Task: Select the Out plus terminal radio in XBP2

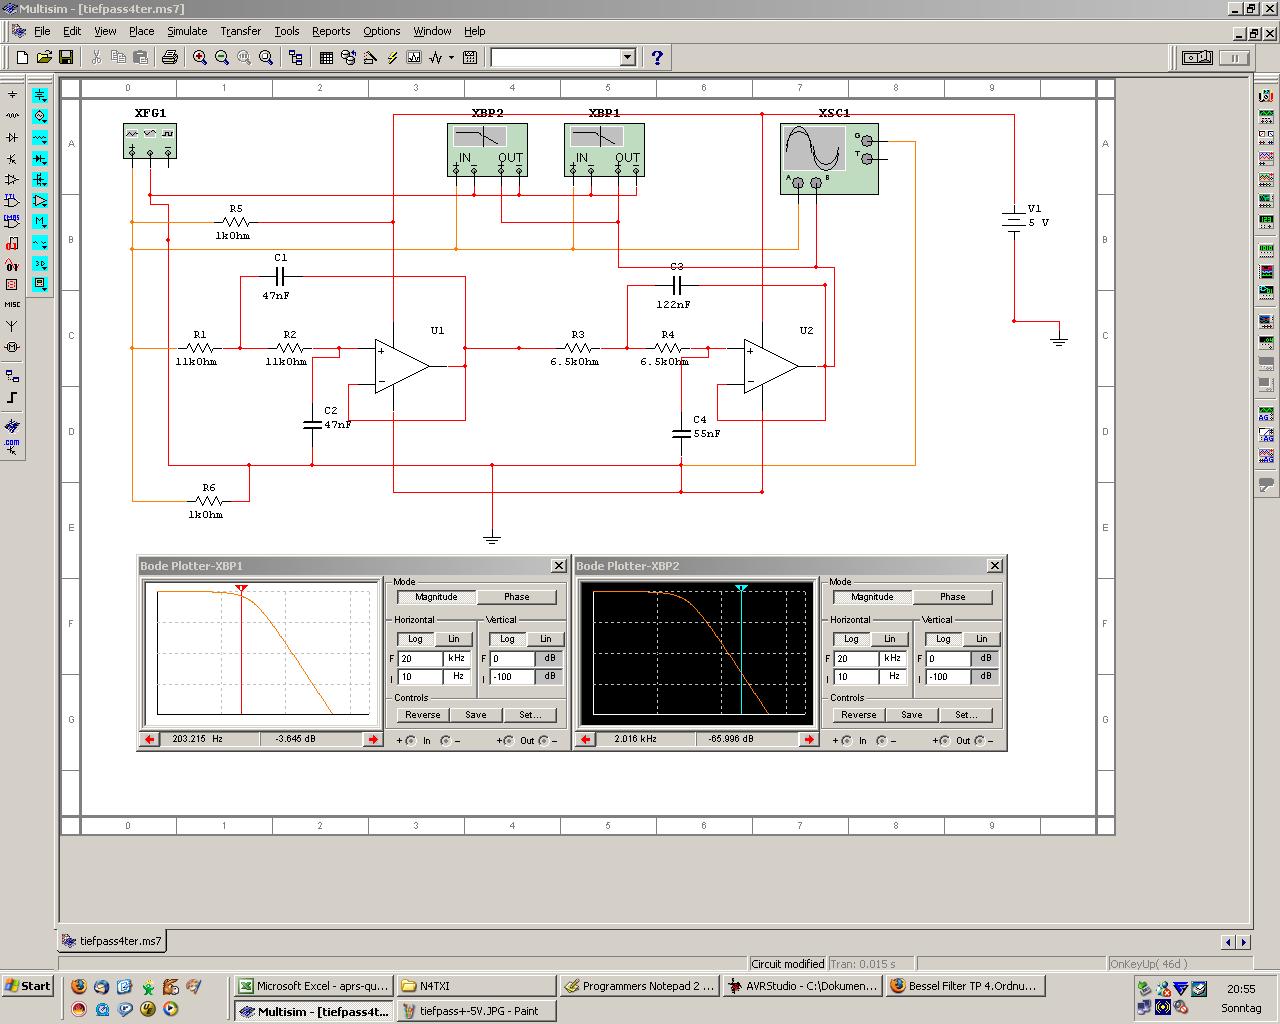Action: (x=945, y=741)
